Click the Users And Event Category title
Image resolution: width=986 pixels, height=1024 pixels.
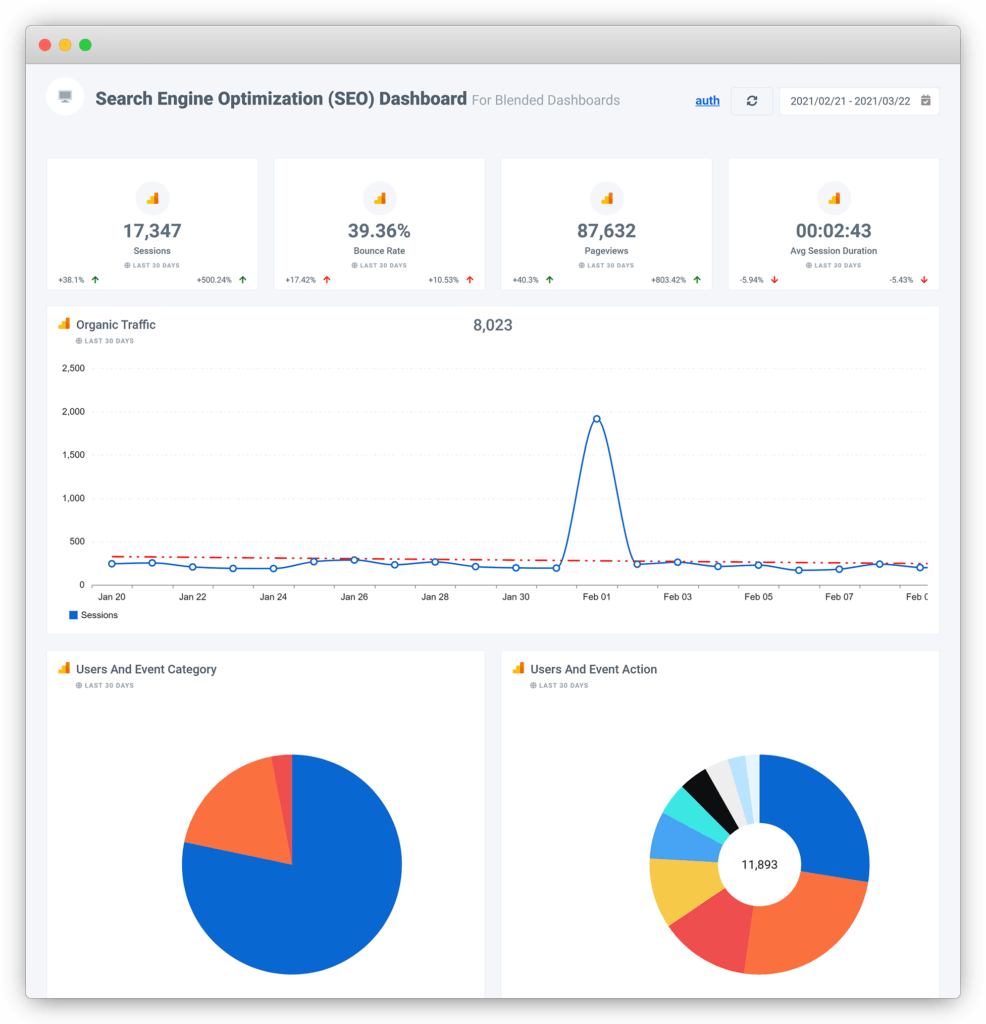[146, 669]
